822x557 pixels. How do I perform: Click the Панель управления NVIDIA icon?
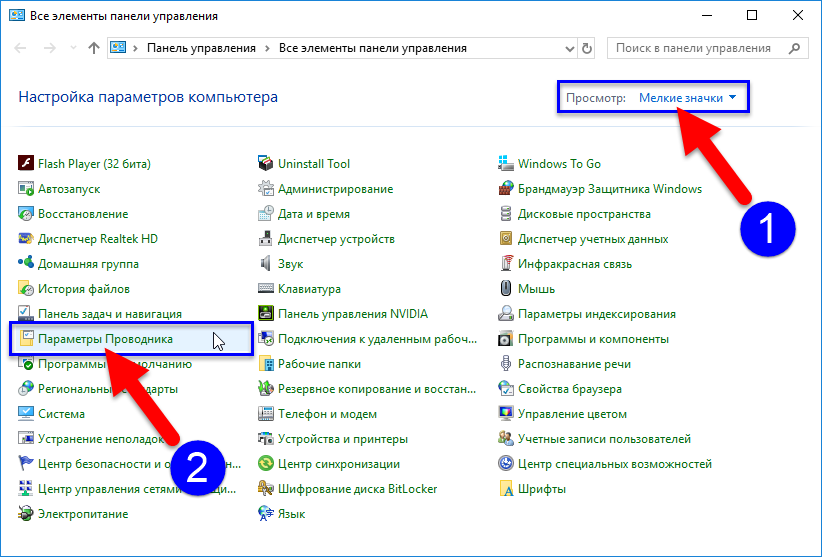(266, 314)
